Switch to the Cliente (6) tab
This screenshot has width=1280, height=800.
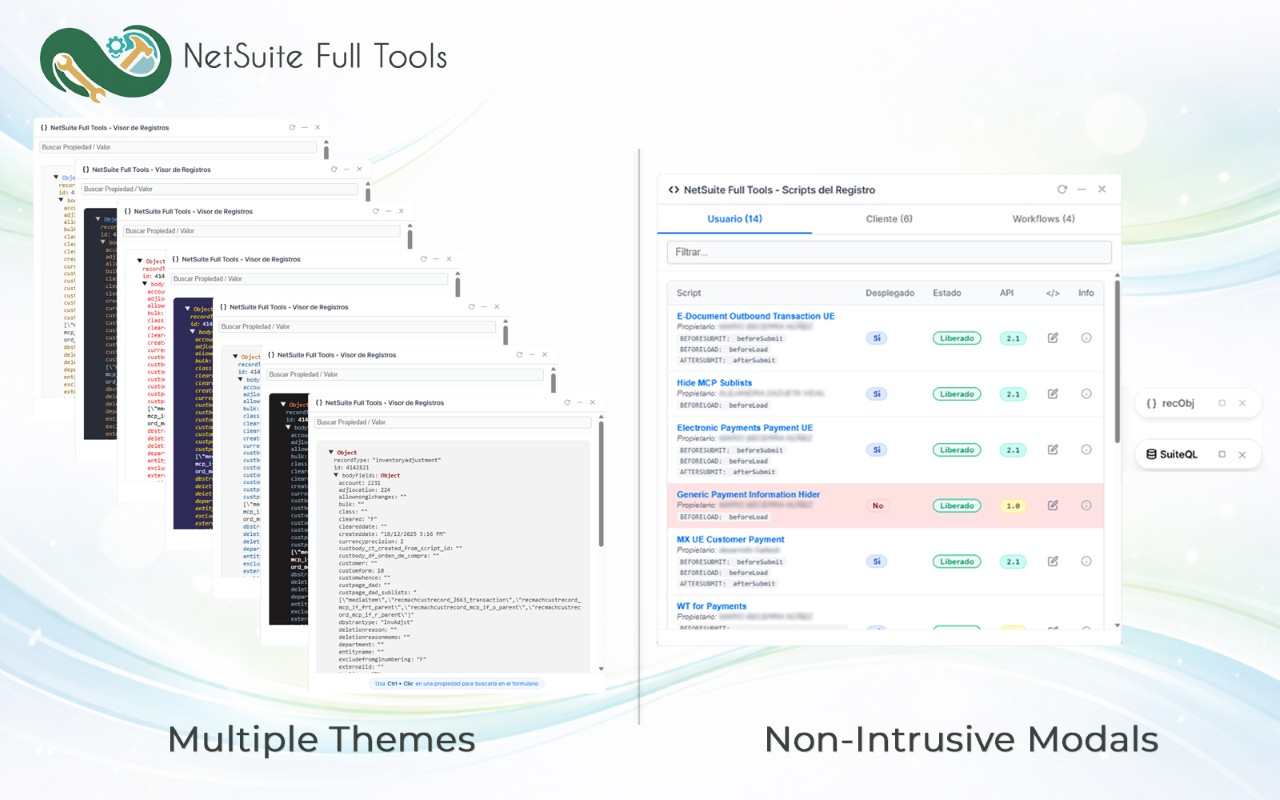point(888,218)
